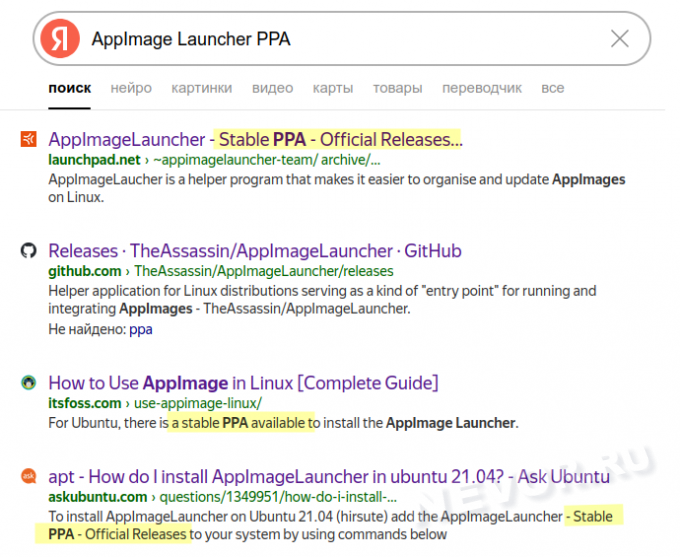Open How to Use AppImage in Linux result
Screen dimensions: 680x557
[243, 383]
